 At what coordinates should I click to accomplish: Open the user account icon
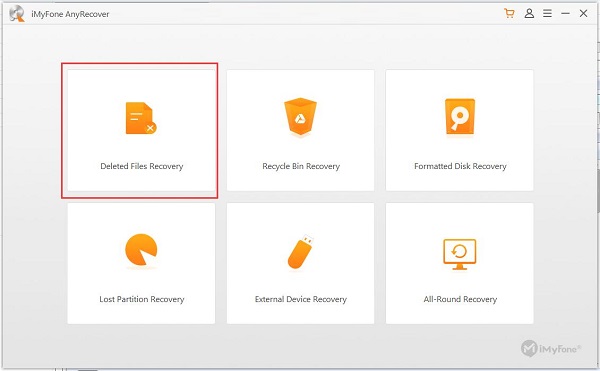click(x=529, y=14)
